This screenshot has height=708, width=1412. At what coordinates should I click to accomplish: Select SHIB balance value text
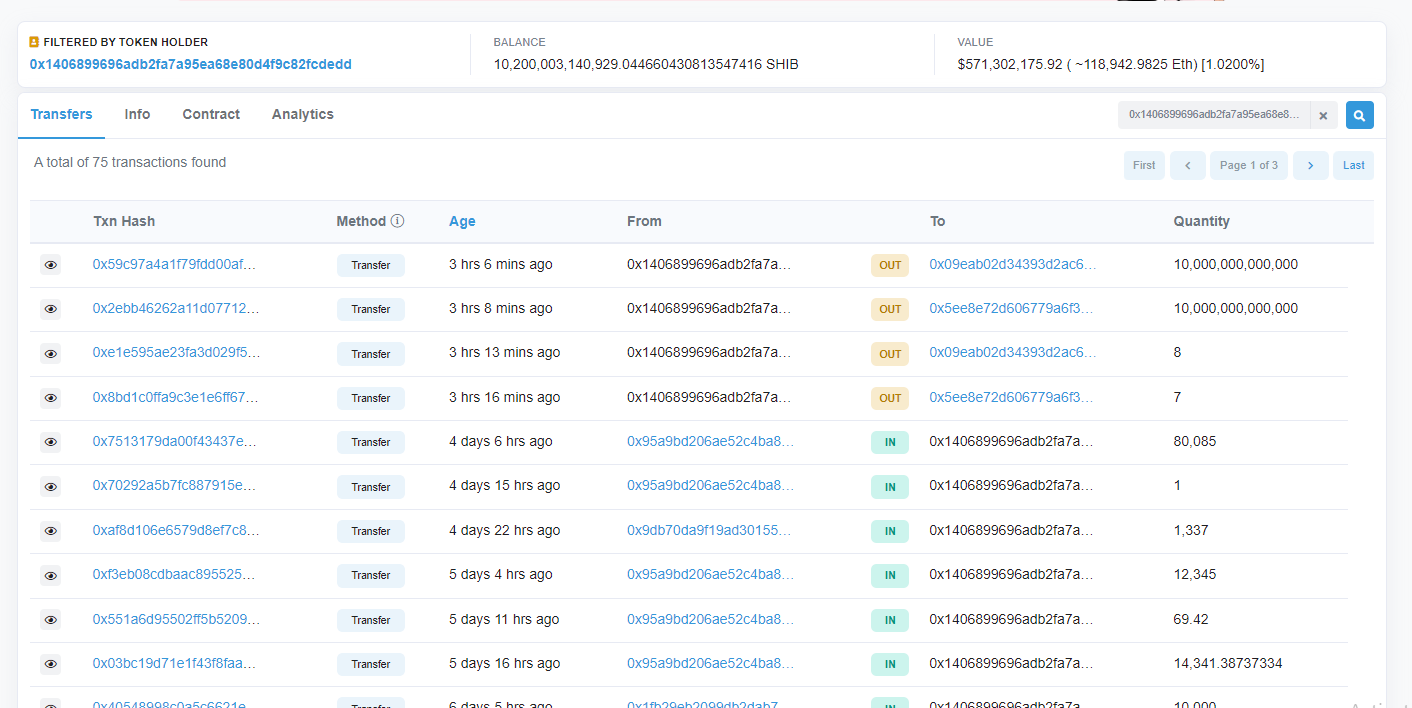pyautogui.click(x=646, y=64)
